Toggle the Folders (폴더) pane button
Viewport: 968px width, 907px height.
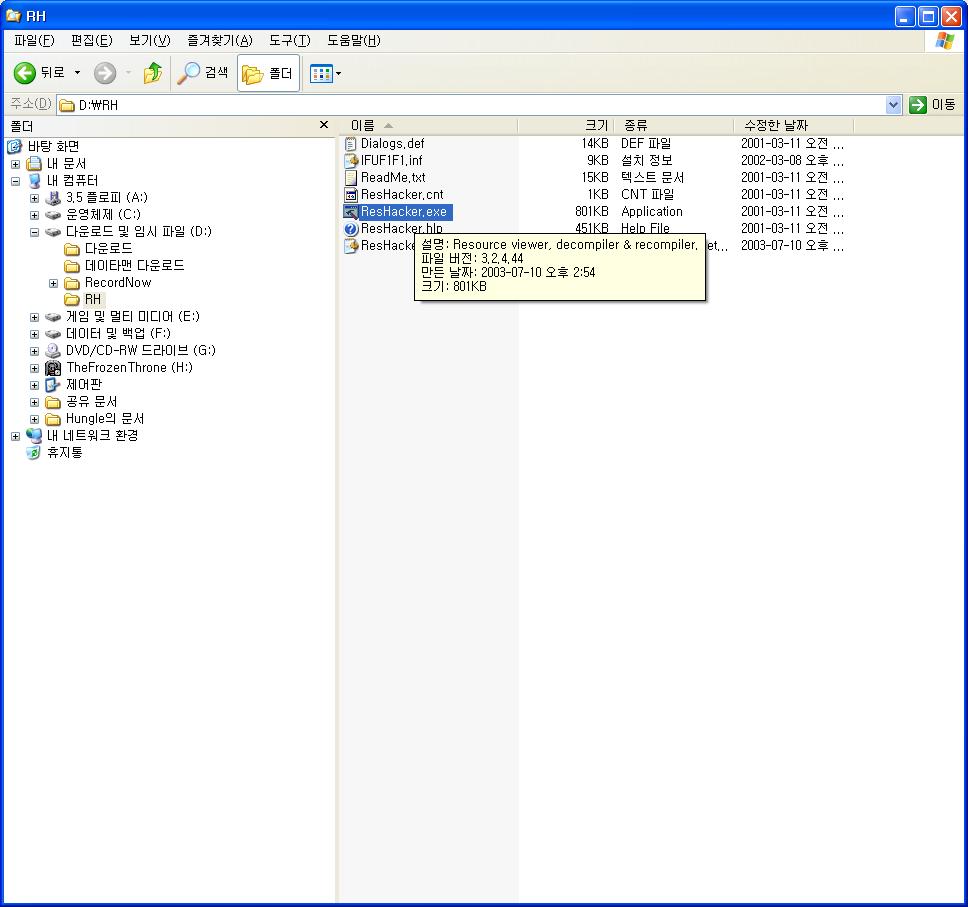(268, 73)
